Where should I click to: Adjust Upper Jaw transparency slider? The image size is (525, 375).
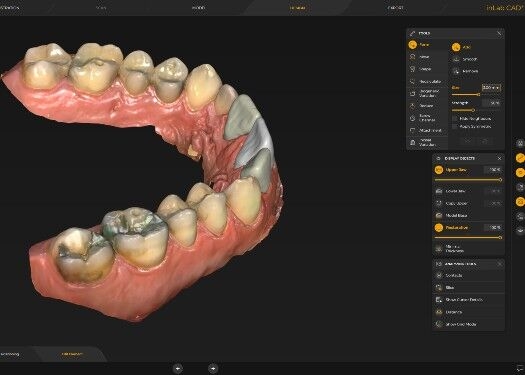pyautogui.click(x=468, y=180)
